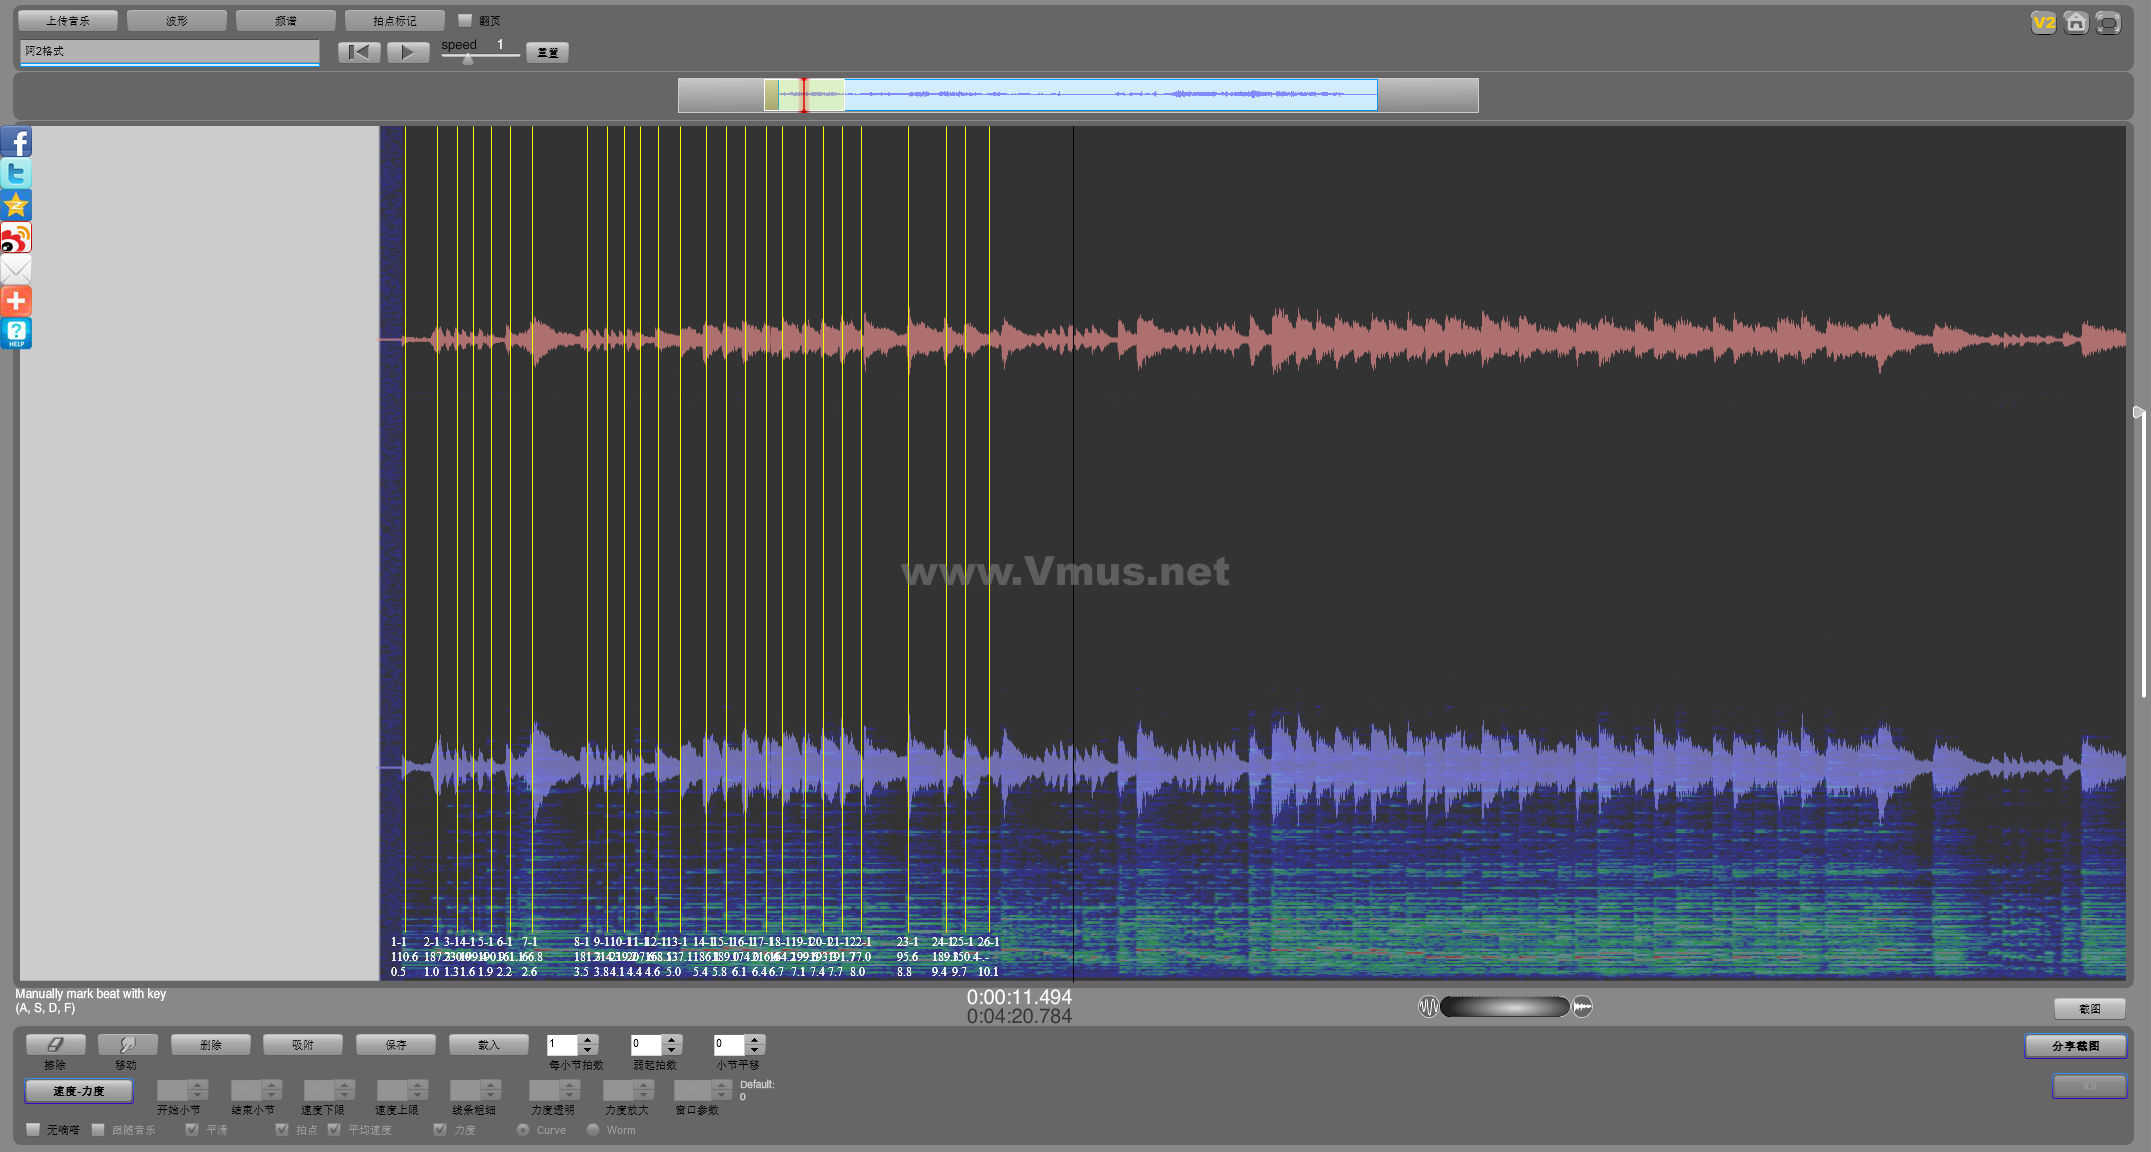Select the eraser (擦除) tool
Image resolution: width=2151 pixels, height=1152 pixels.
coord(55,1045)
